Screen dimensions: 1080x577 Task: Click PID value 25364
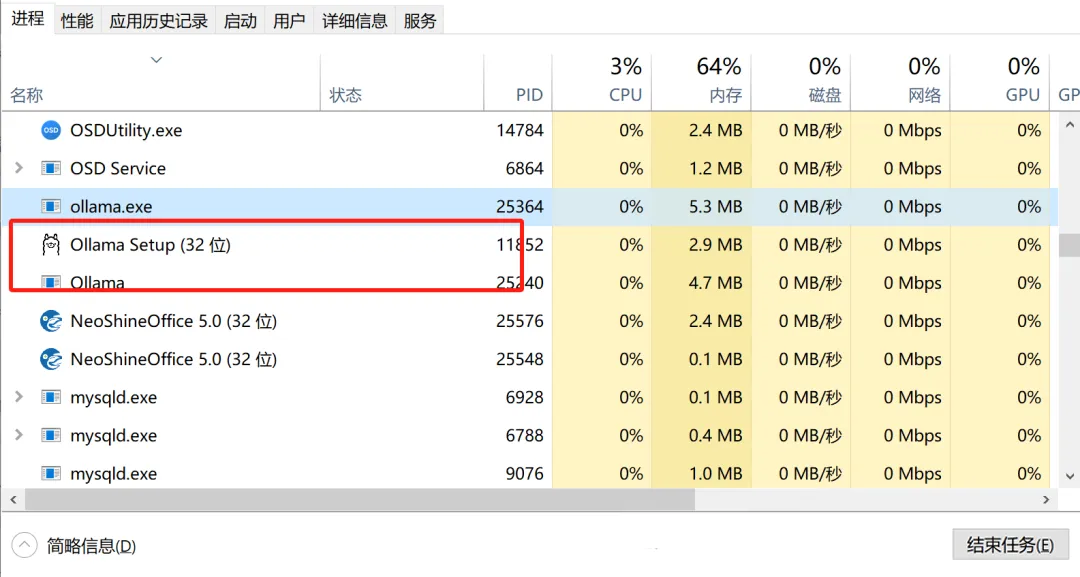point(520,207)
